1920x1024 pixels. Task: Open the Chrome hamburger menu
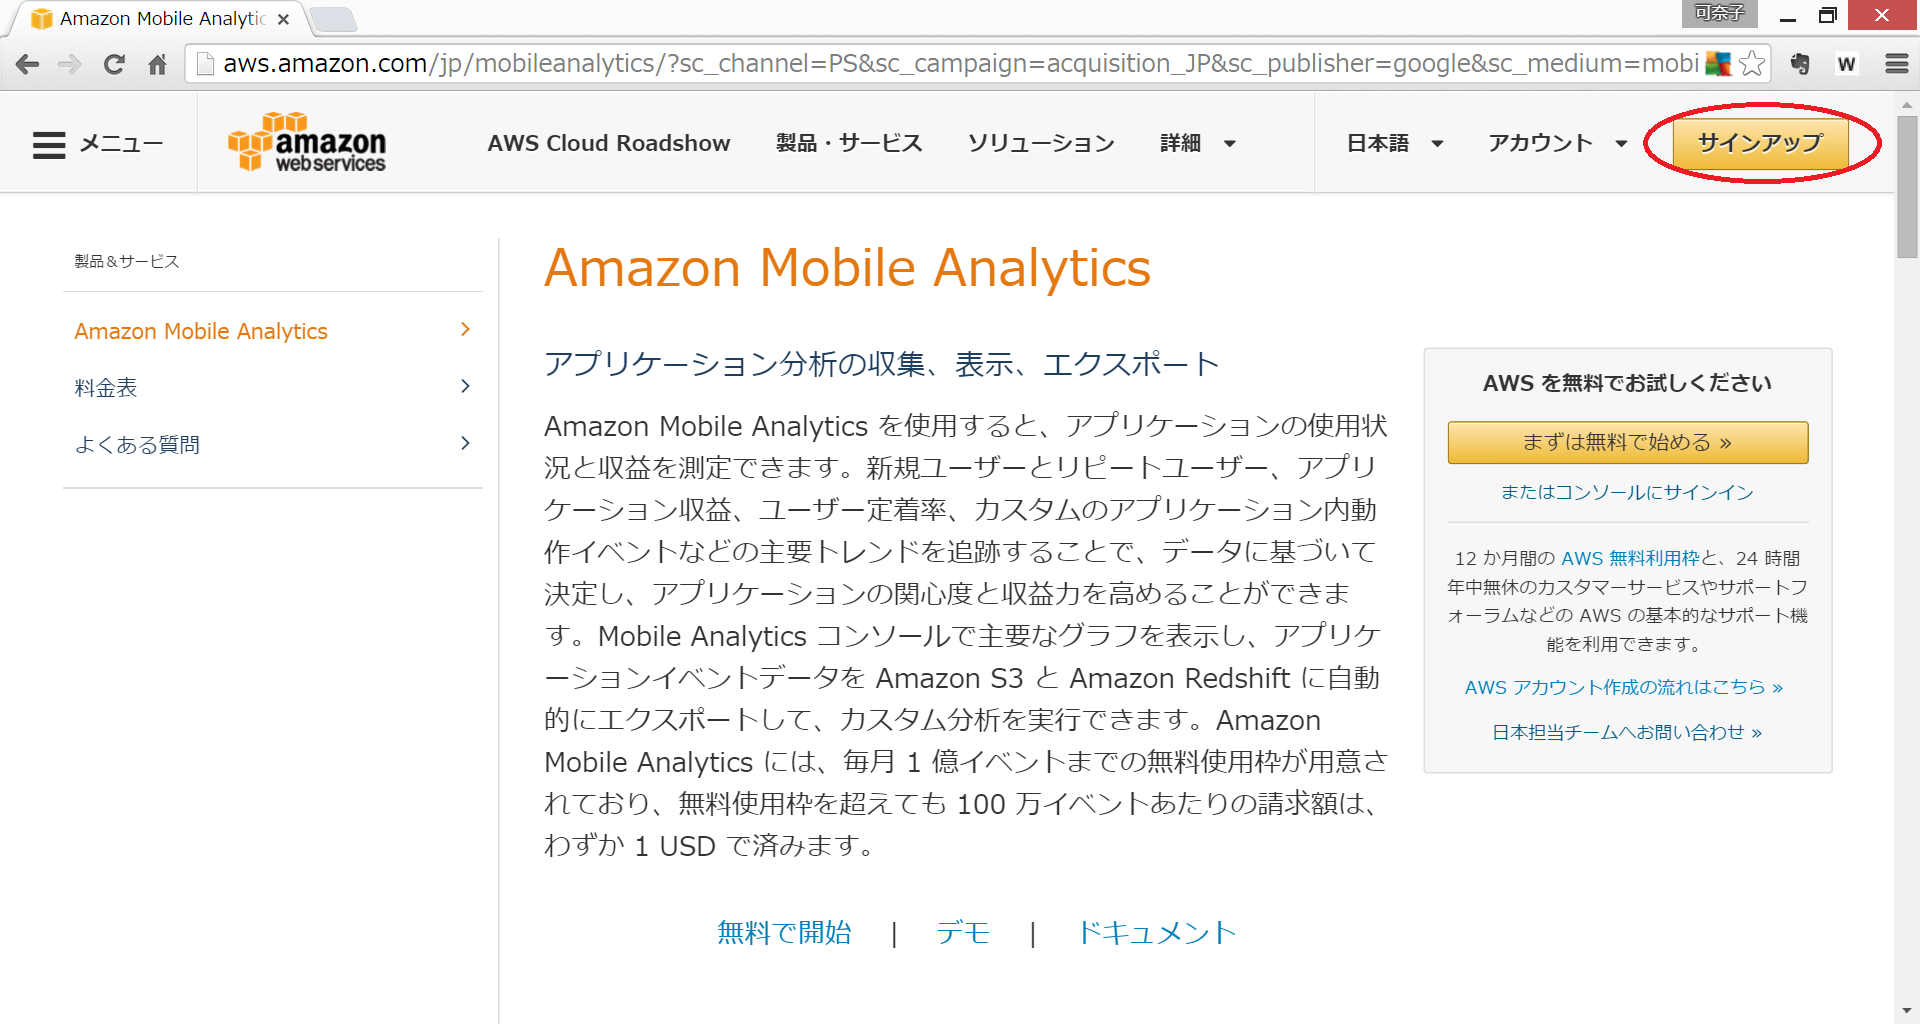click(x=1896, y=64)
